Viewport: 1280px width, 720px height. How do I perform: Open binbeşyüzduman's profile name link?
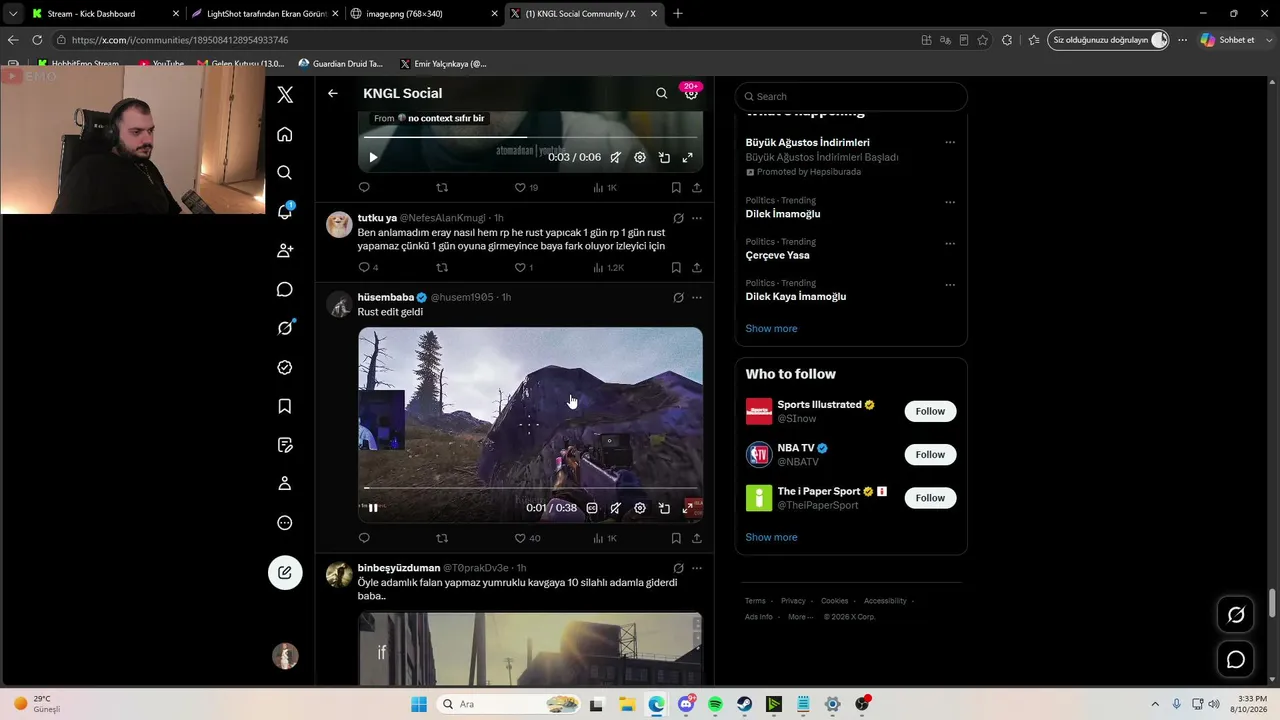coord(399,568)
